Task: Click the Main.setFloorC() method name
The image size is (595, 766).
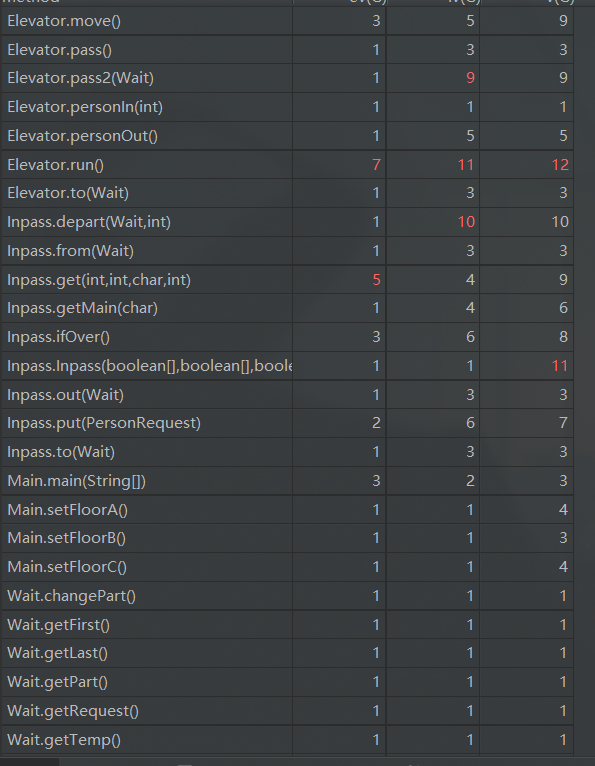Action: [x=67, y=567]
